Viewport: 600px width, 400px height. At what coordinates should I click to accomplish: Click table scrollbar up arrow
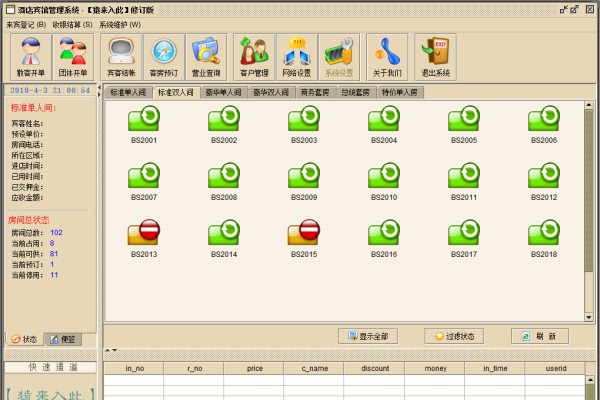click(590, 380)
